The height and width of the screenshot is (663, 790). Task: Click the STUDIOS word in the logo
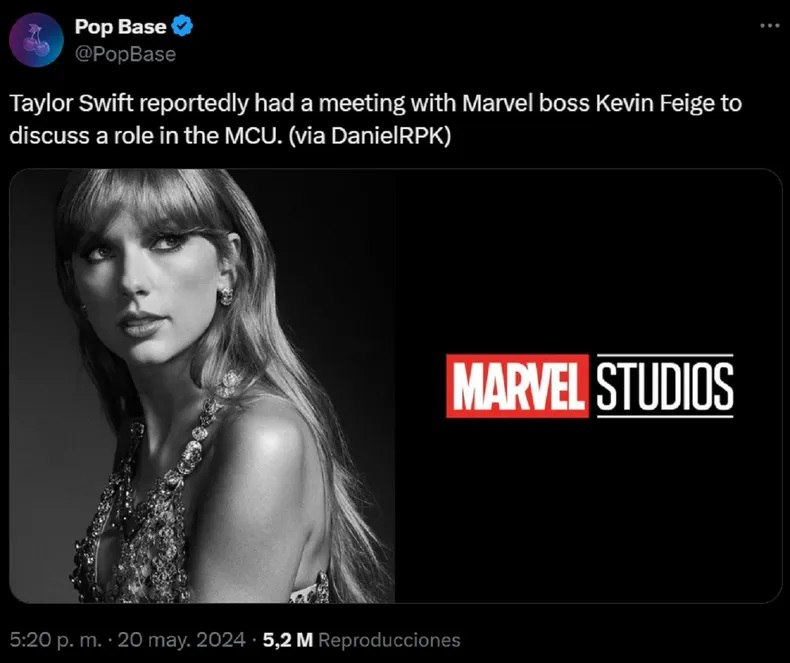tap(664, 386)
